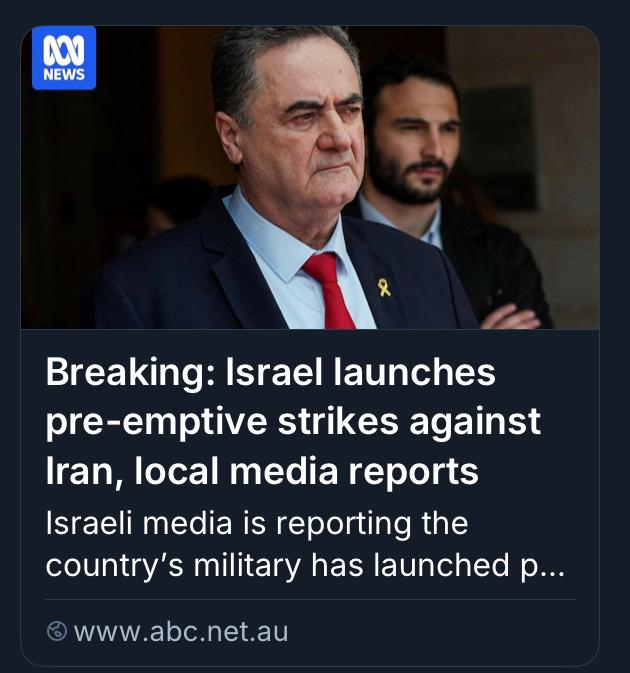Viewport: 630px width, 673px height.
Task: Click the red tie in the photo
Action: click(331, 290)
